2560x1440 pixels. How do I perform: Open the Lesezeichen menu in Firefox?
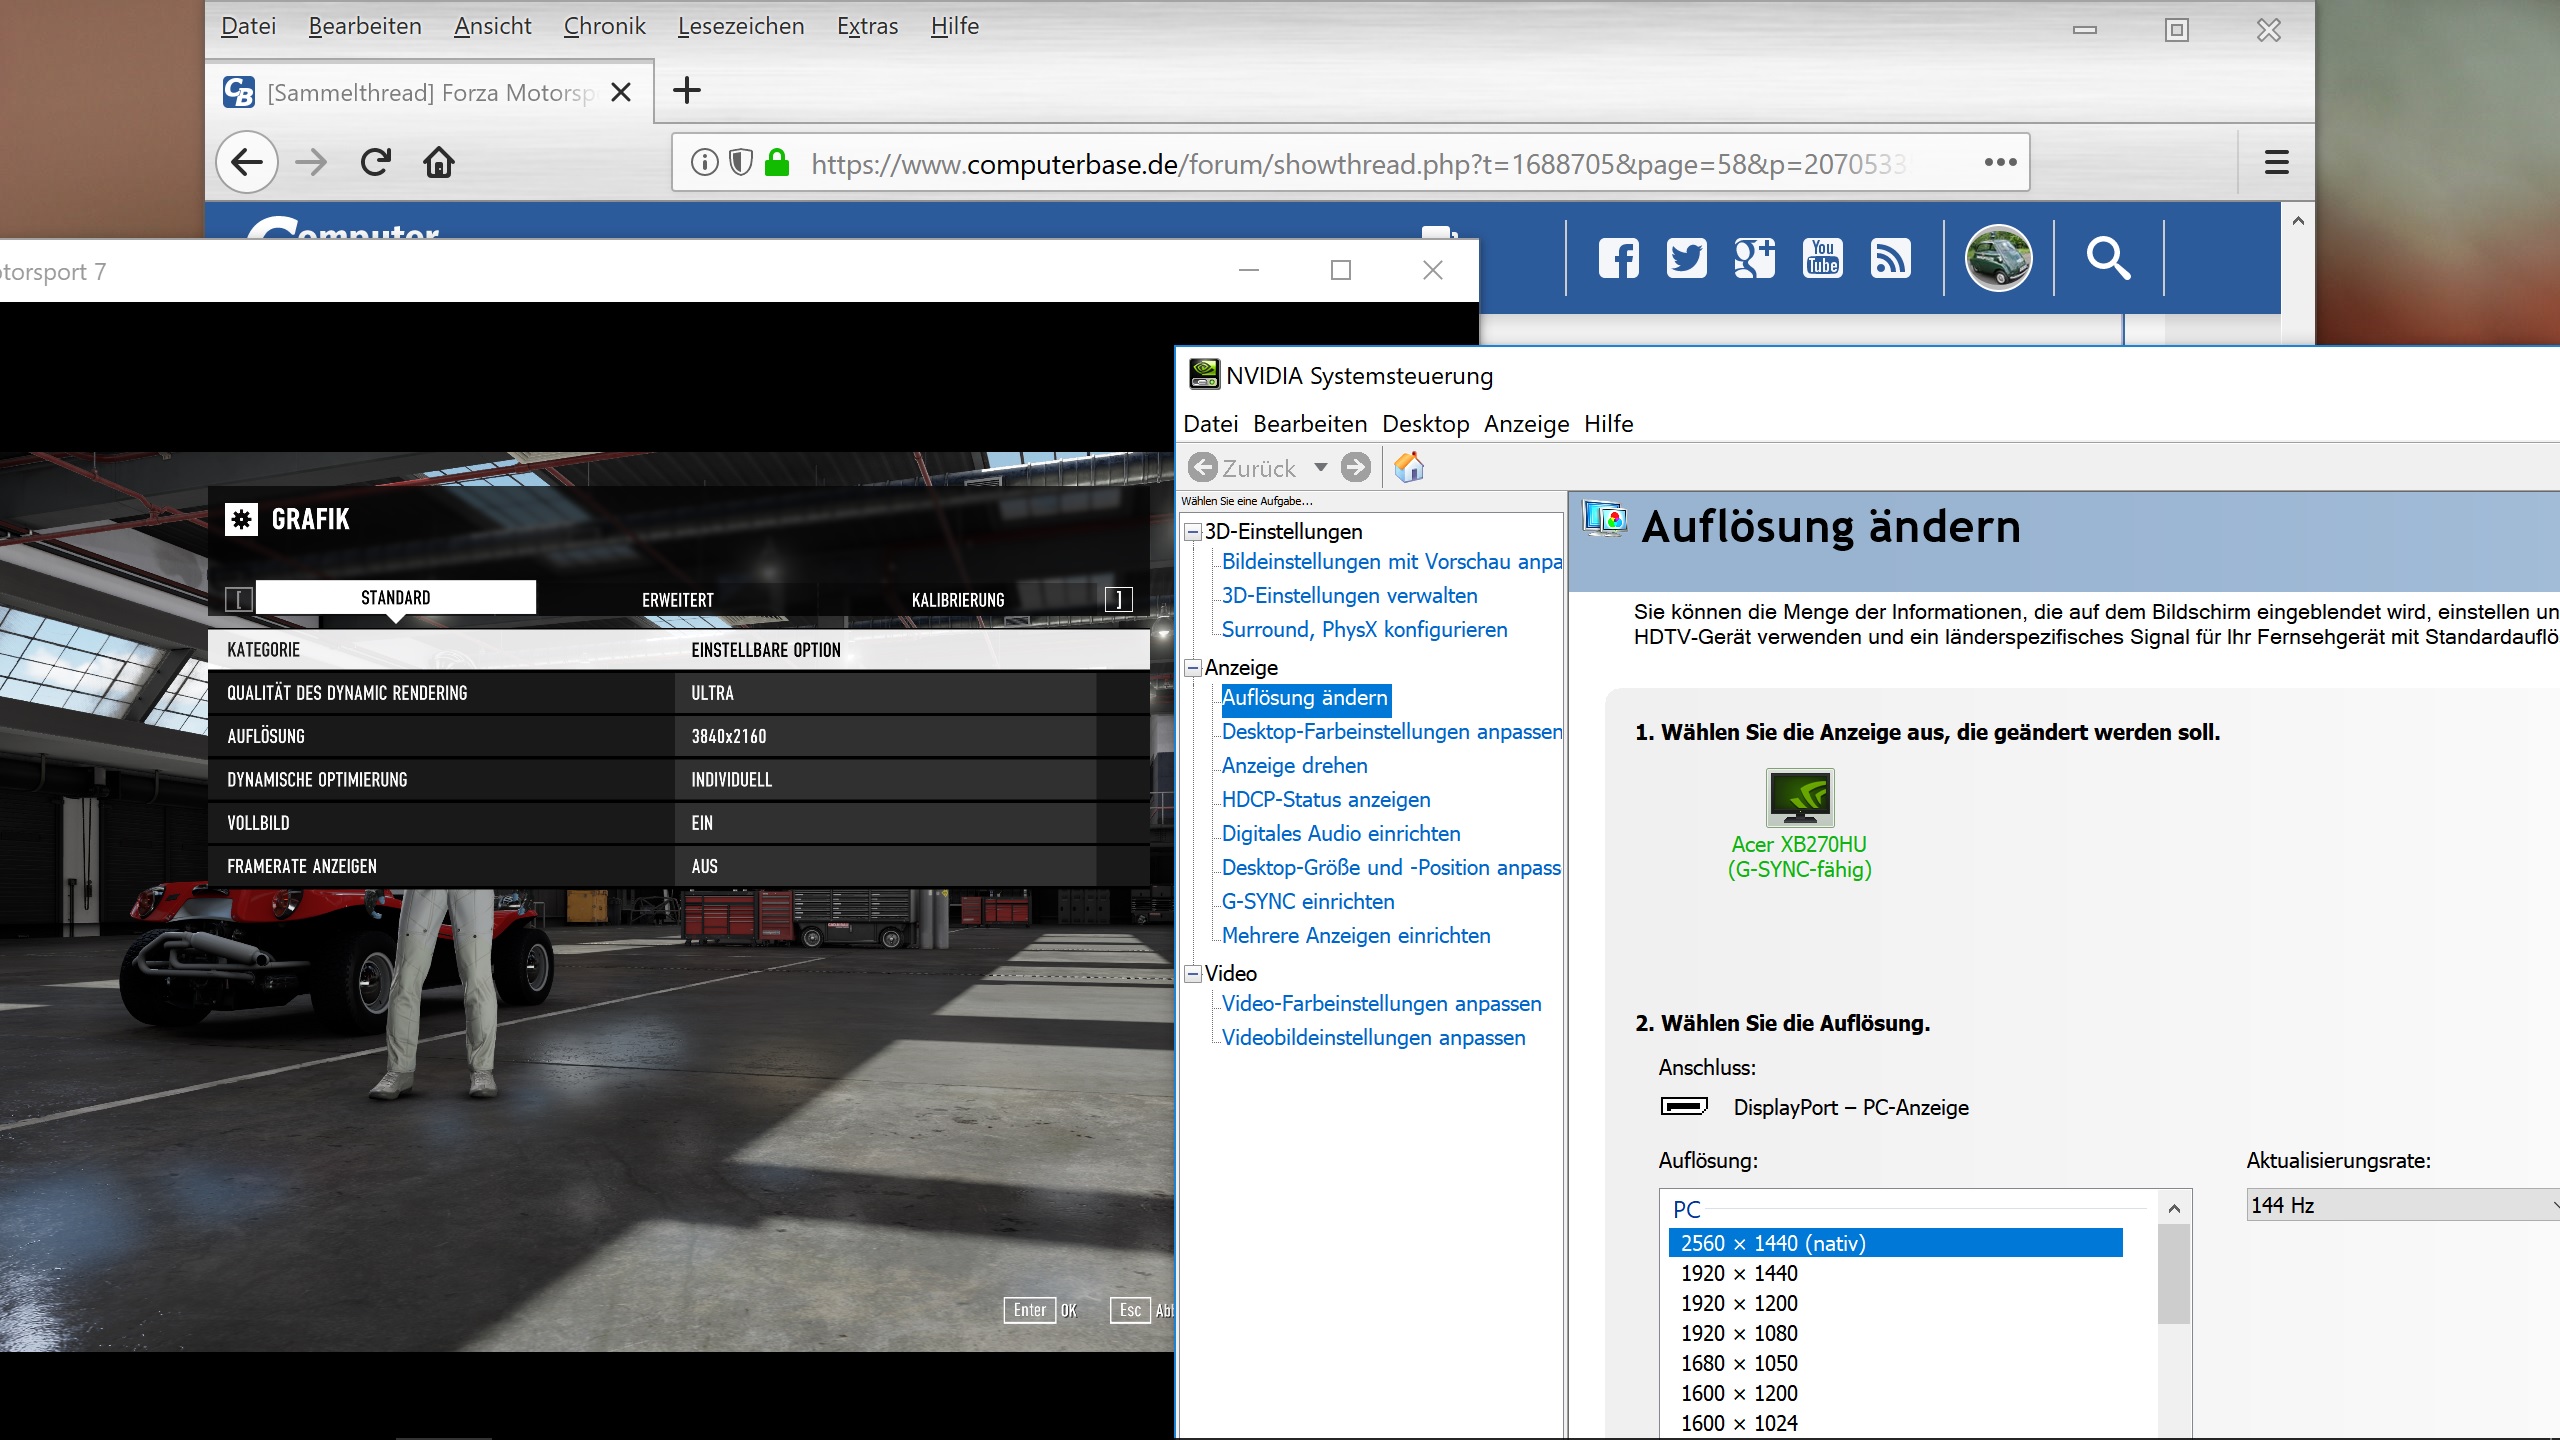pyautogui.click(x=740, y=27)
